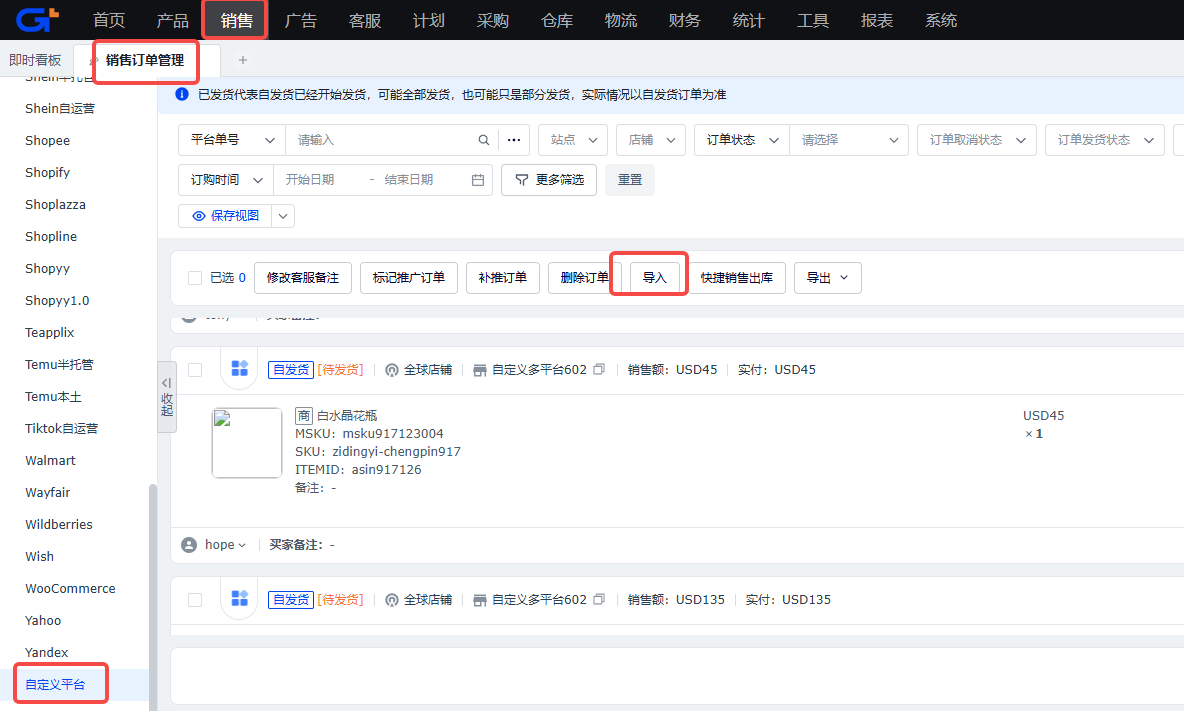Open the three-dots options beside search field
The image size is (1184, 711).
point(514,140)
